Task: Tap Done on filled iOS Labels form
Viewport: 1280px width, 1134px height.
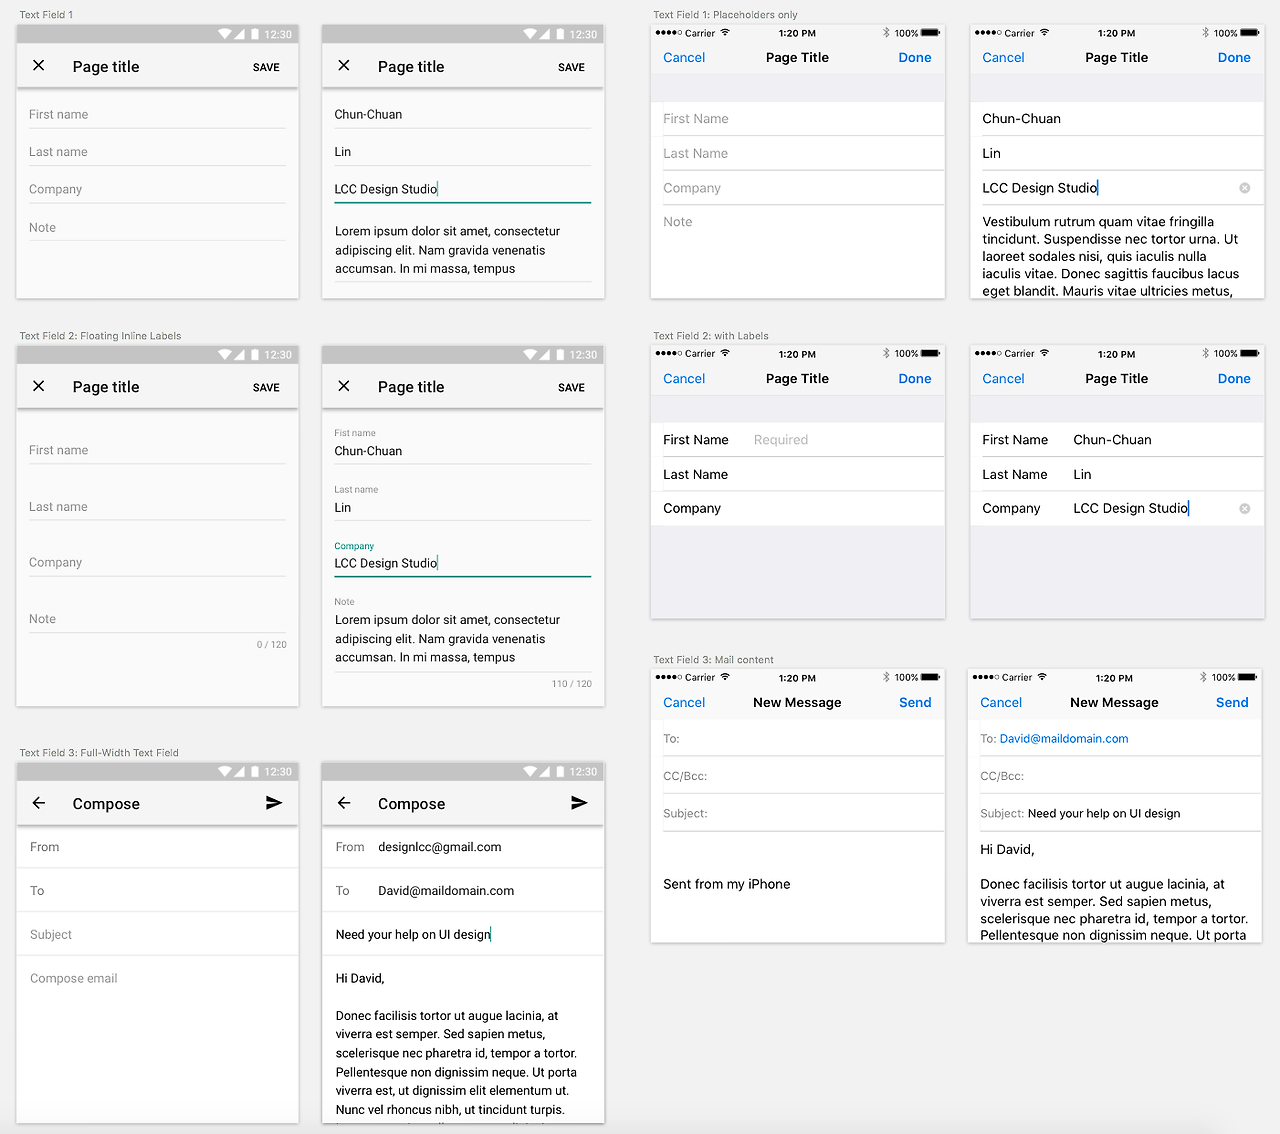Action: point(1234,379)
